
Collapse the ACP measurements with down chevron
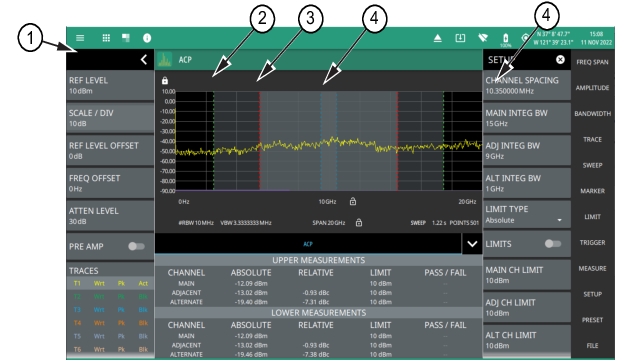(472, 244)
